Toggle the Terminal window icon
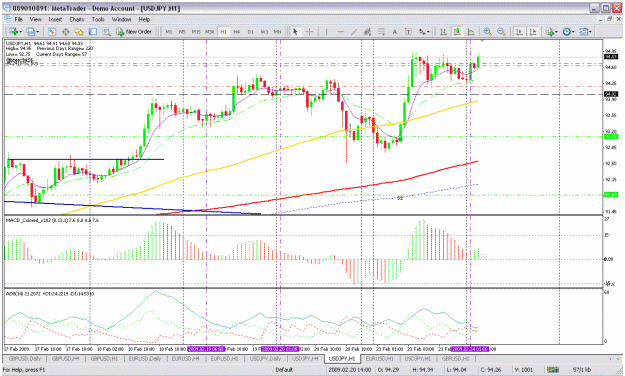The width and height of the screenshot is (625, 376). point(92,31)
